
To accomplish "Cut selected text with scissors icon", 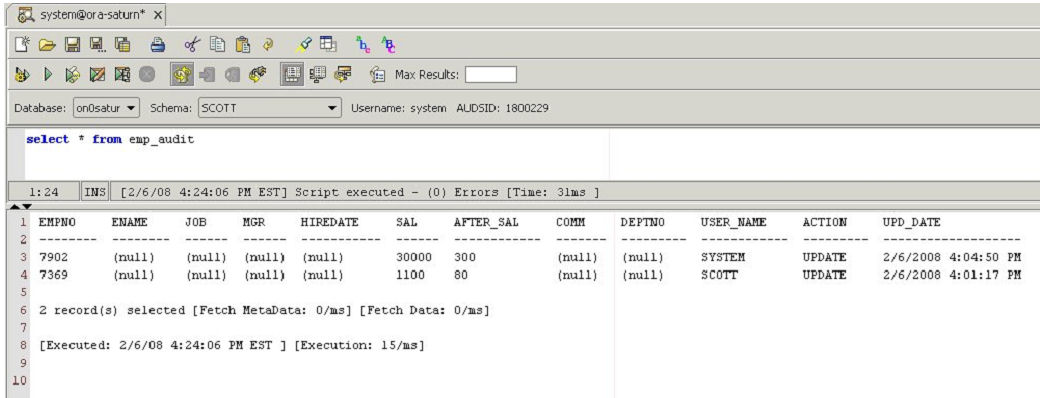I will (x=192, y=45).
